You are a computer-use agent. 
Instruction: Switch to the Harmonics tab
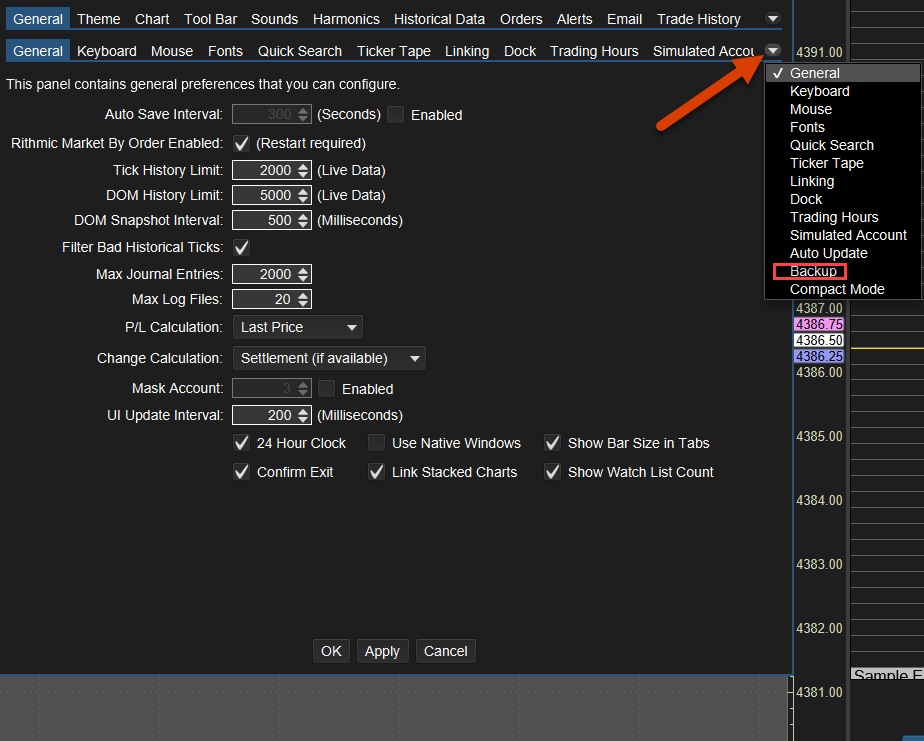[x=346, y=19]
